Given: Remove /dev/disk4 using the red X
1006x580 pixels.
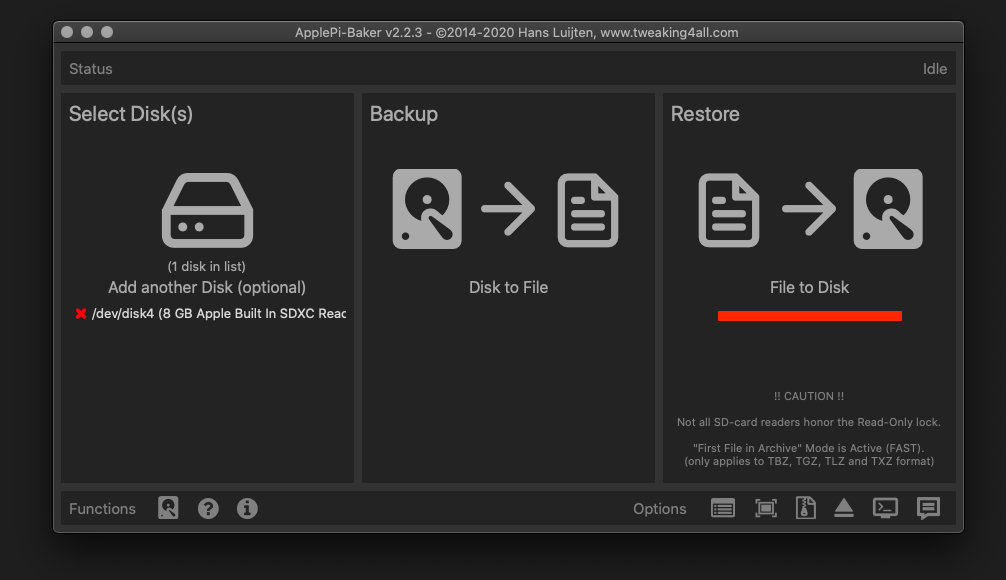Looking at the screenshot, I should [81, 314].
